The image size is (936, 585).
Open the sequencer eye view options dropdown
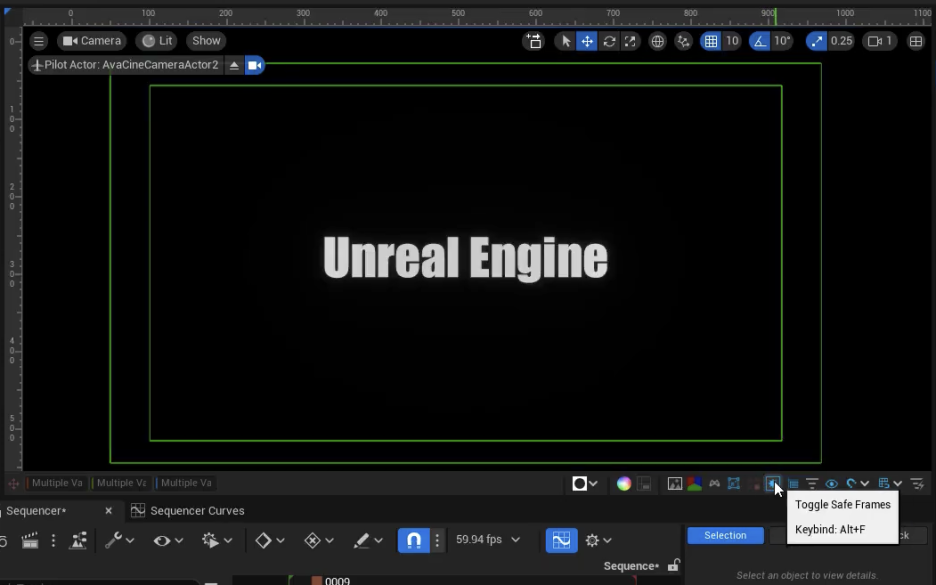point(168,541)
